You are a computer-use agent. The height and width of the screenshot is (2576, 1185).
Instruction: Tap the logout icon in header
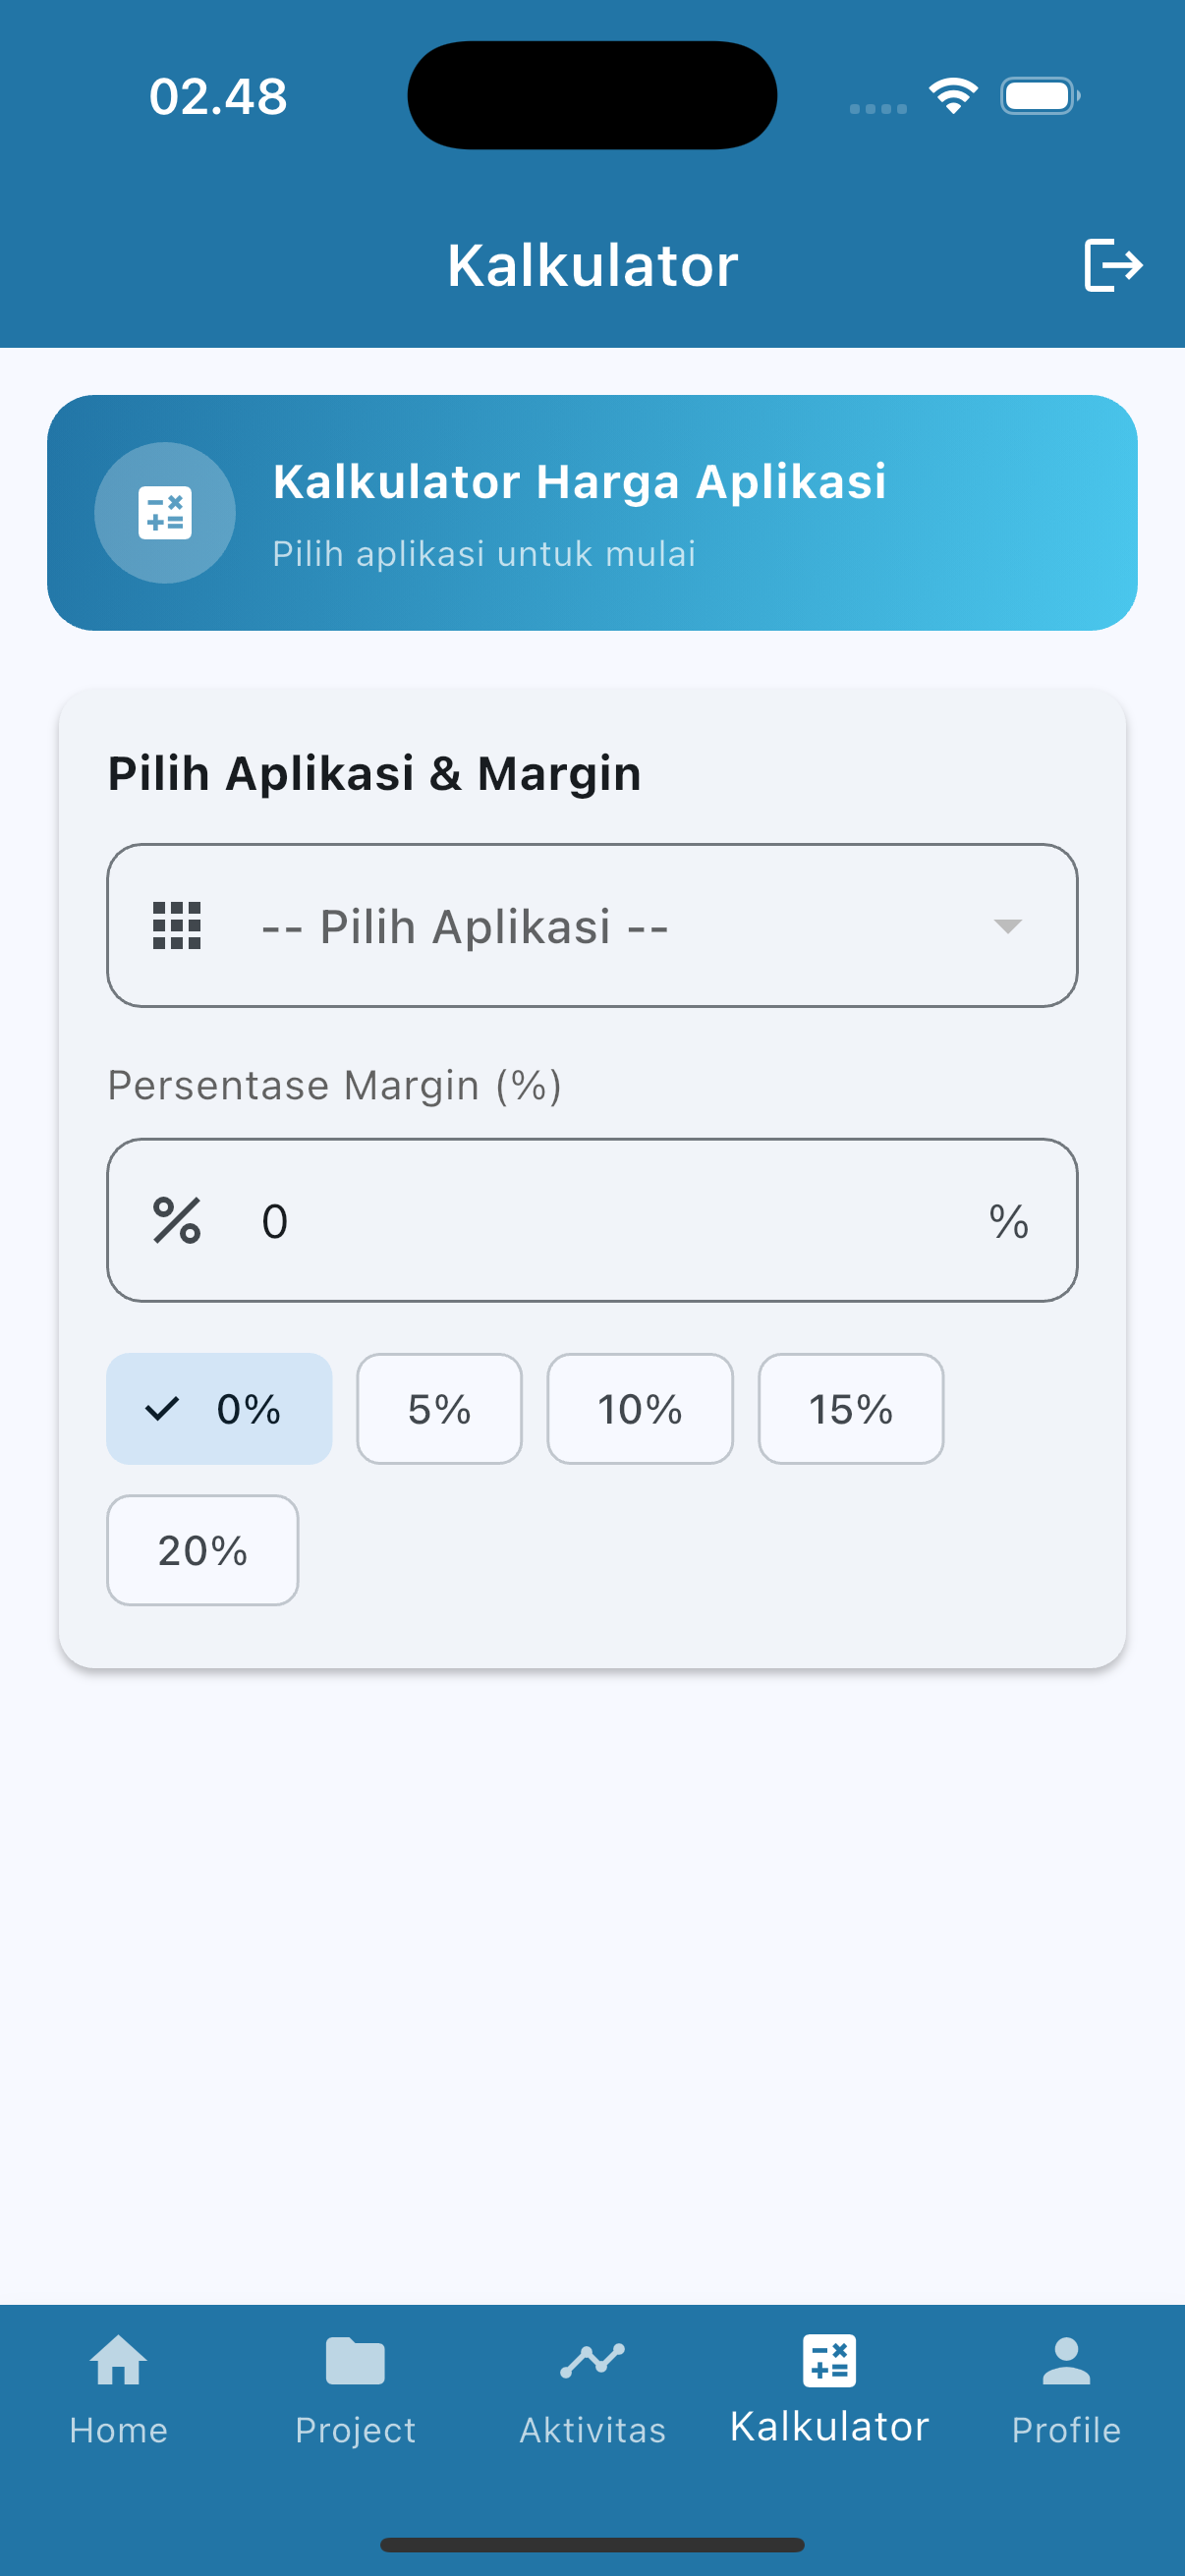point(1112,265)
